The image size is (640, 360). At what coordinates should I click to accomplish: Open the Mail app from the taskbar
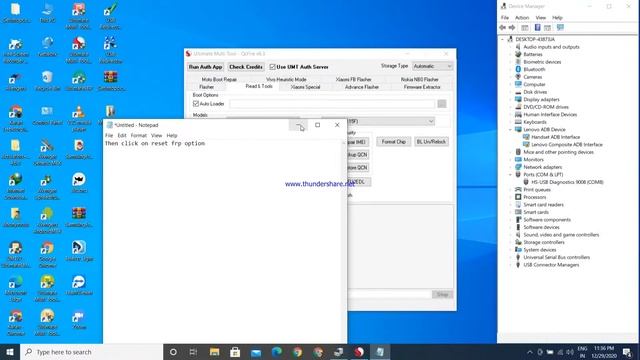click(256, 352)
